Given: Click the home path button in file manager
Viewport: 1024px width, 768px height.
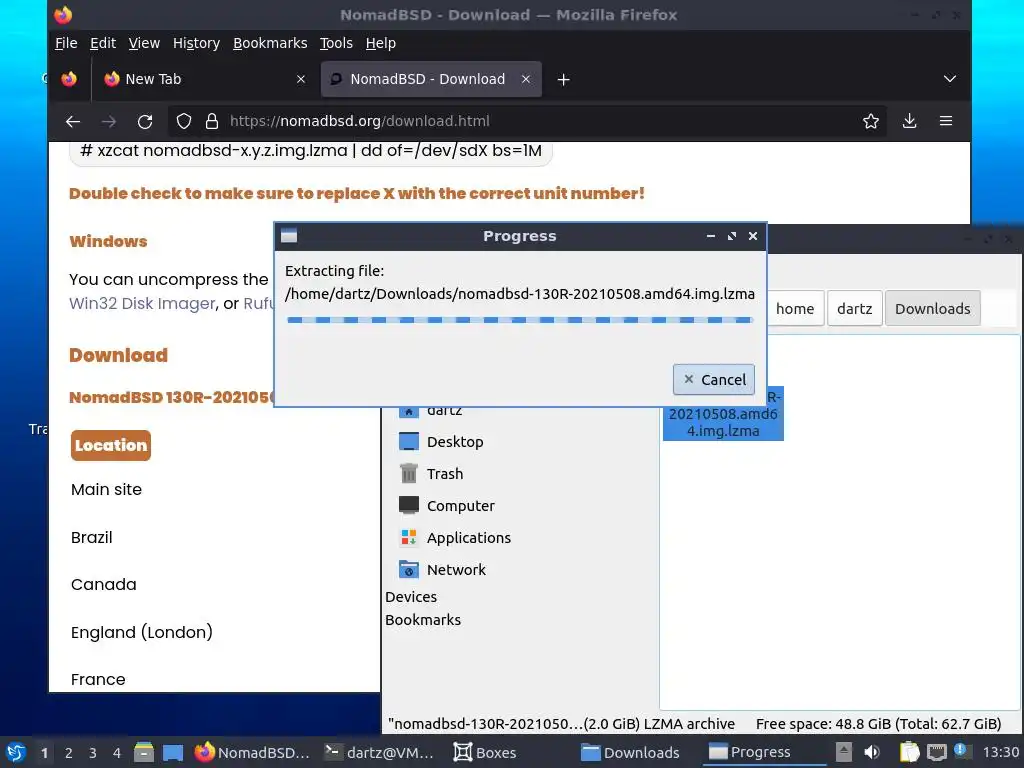Looking at the screenshot, I should pos(794,308).
